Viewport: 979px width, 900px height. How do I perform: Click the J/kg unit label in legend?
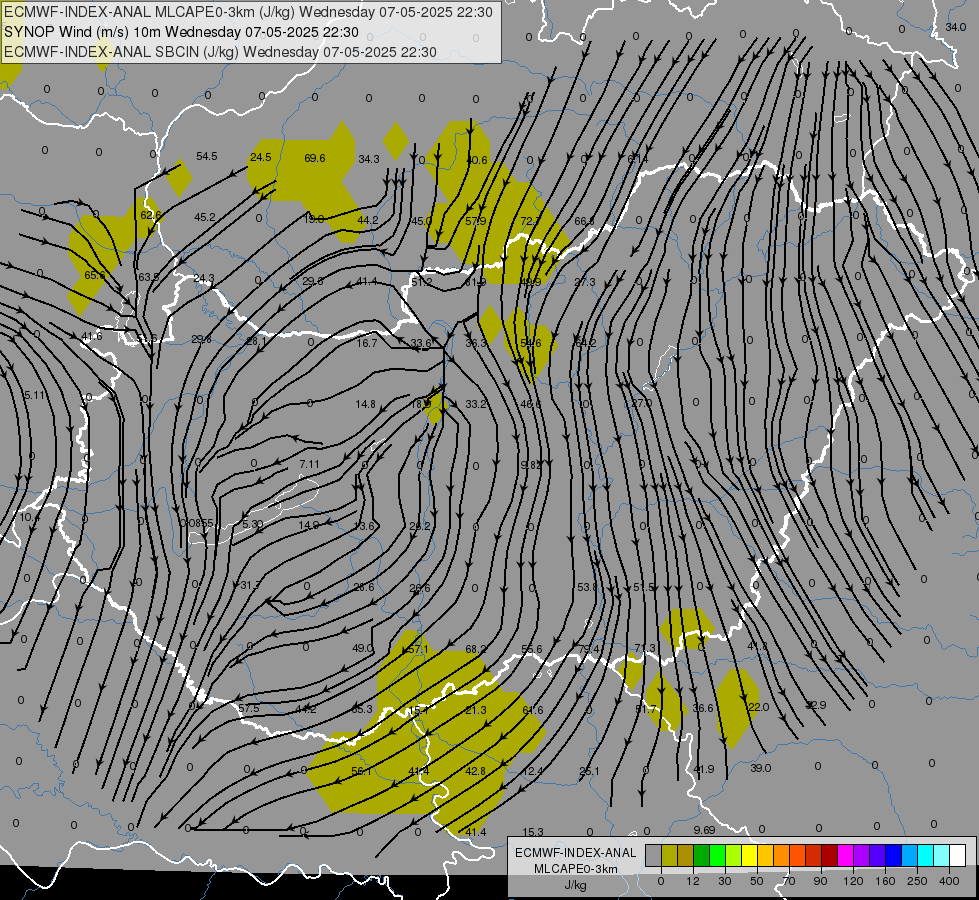[x=575, y=885]
